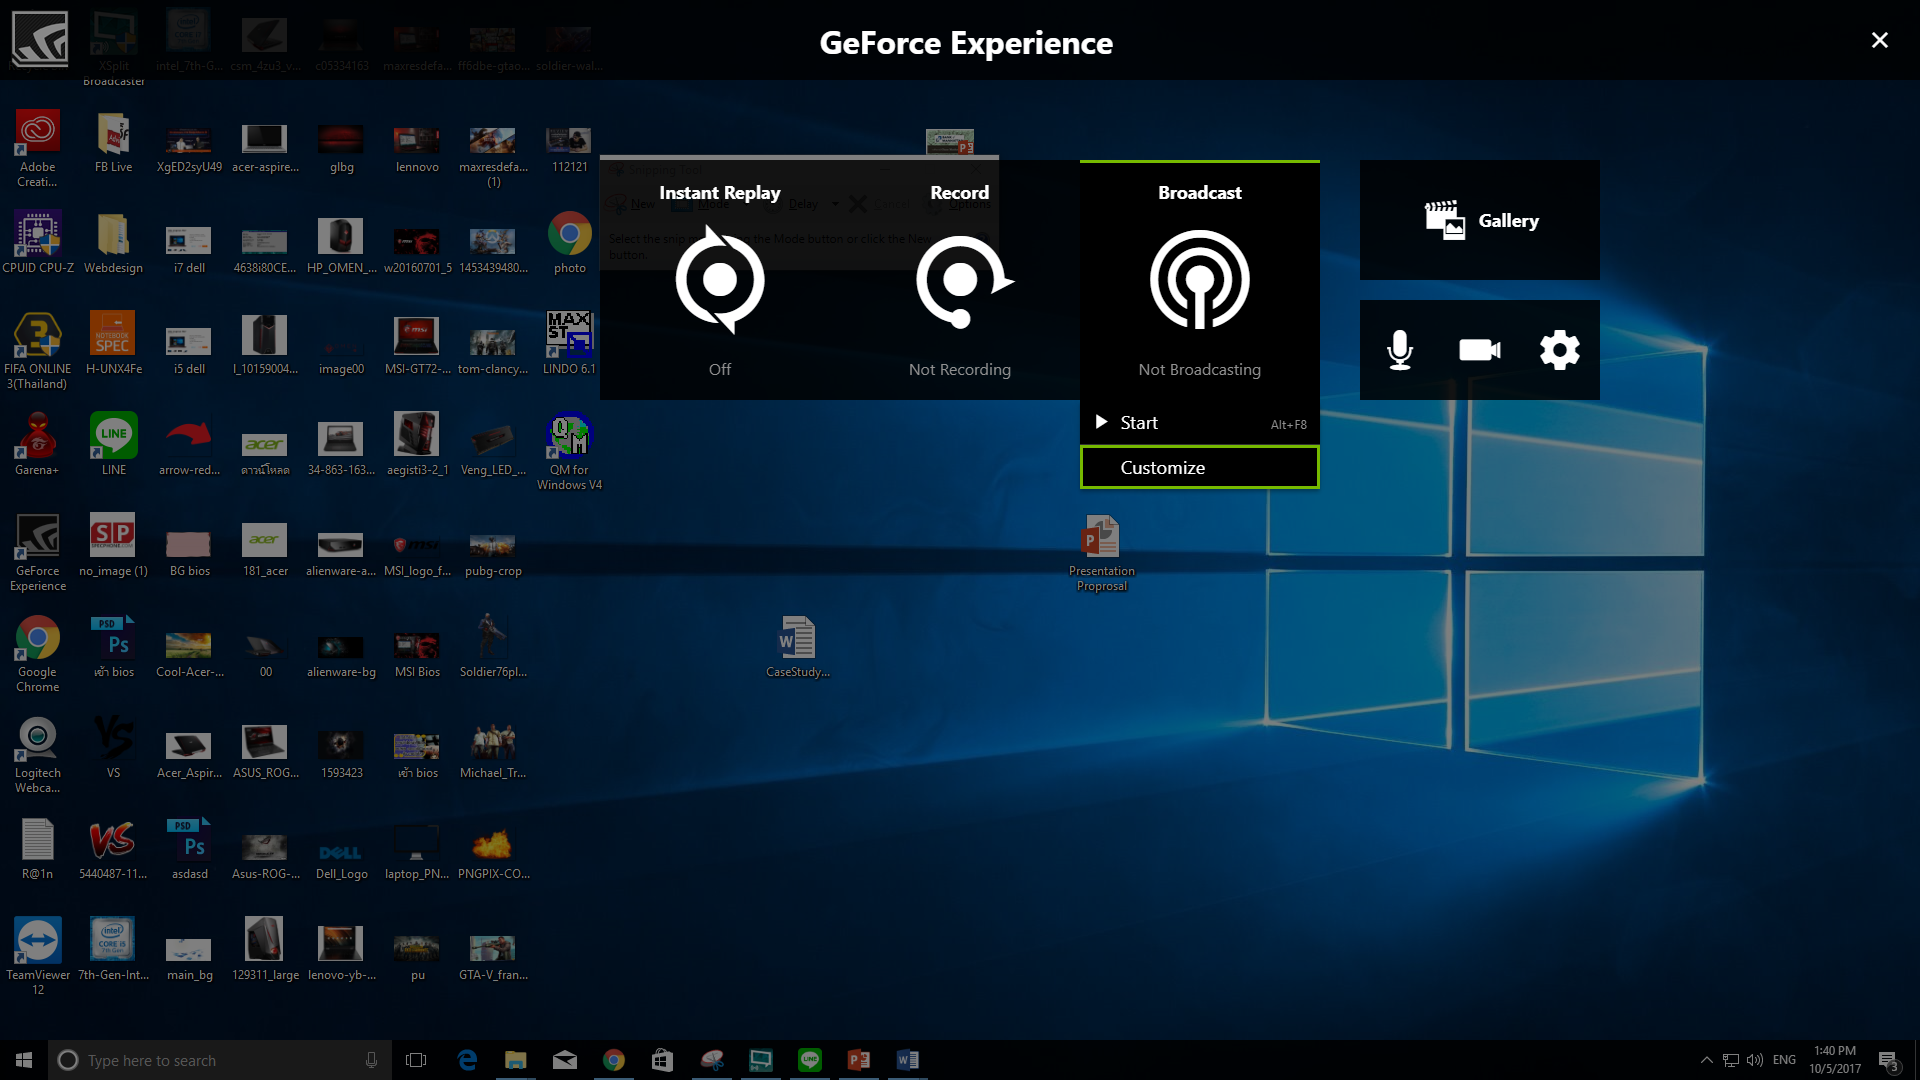Toggle the camera in overlay

pyautogui.click(x=1480, y=350)
